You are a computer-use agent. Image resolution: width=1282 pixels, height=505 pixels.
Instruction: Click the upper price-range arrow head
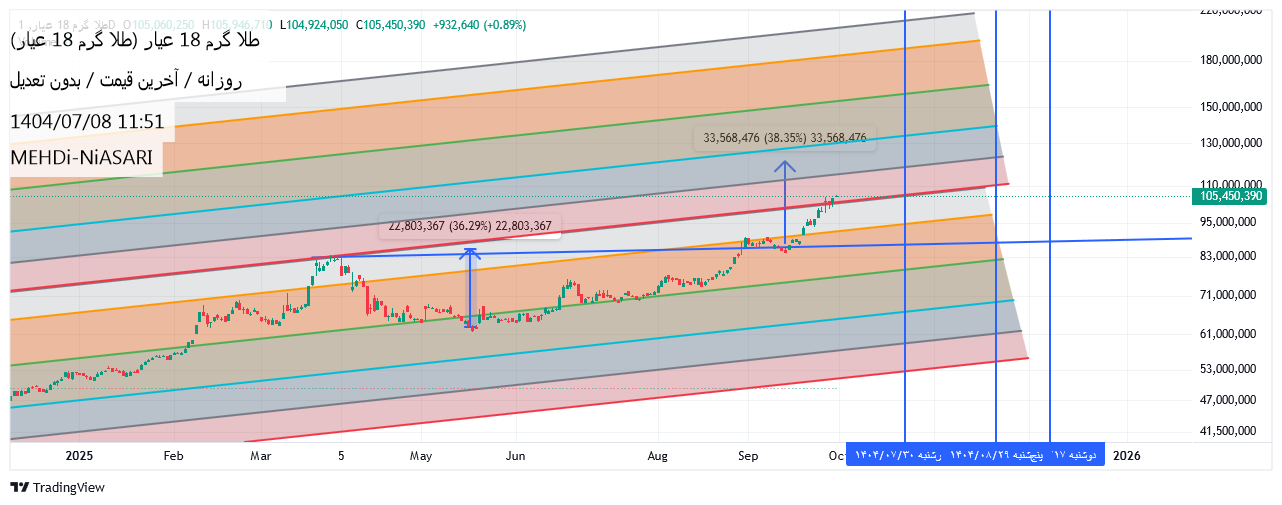tap(785, 165)
